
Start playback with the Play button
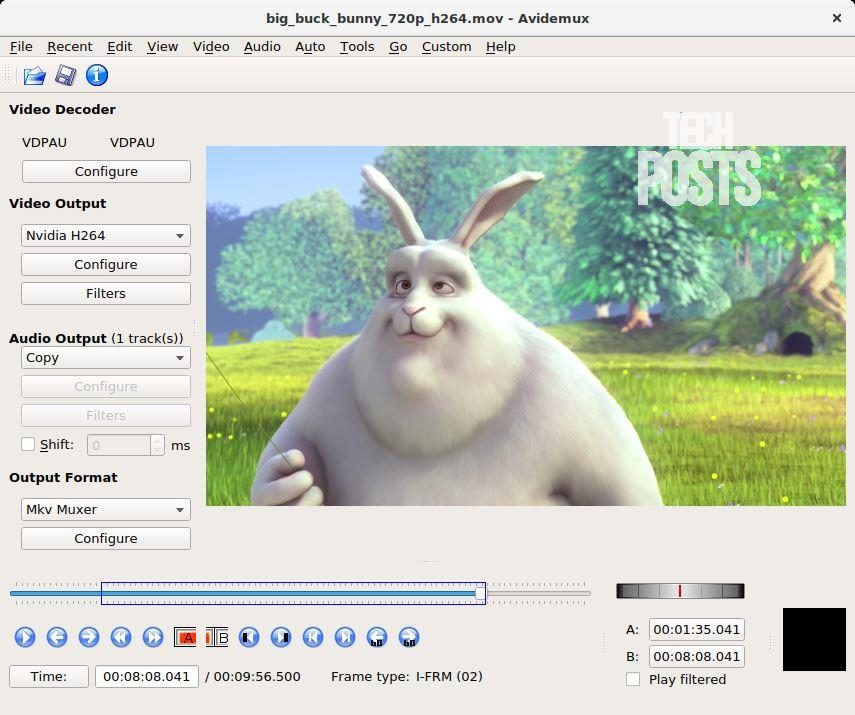(25, 637)
